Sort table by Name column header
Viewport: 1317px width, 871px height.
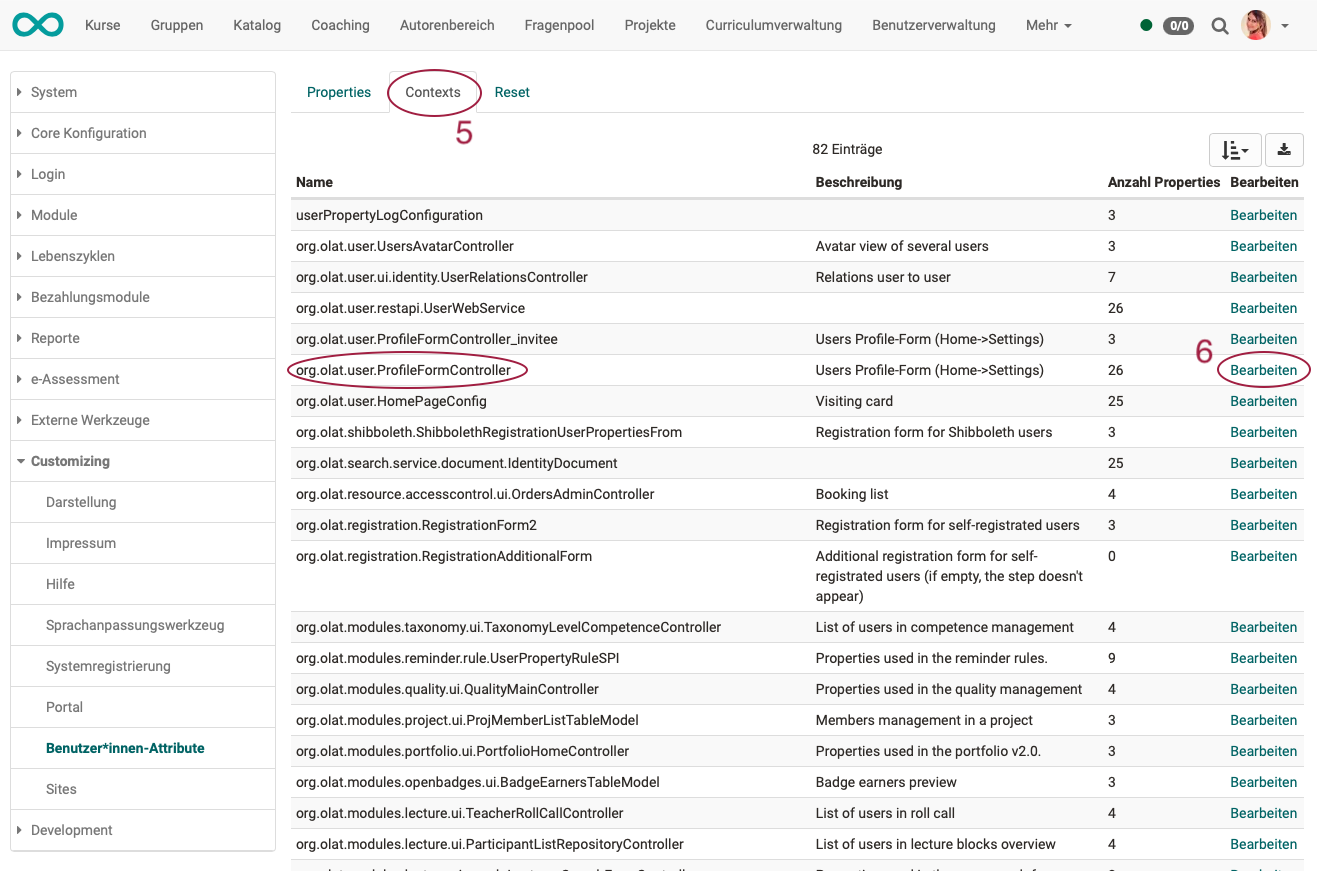[314, 182]
